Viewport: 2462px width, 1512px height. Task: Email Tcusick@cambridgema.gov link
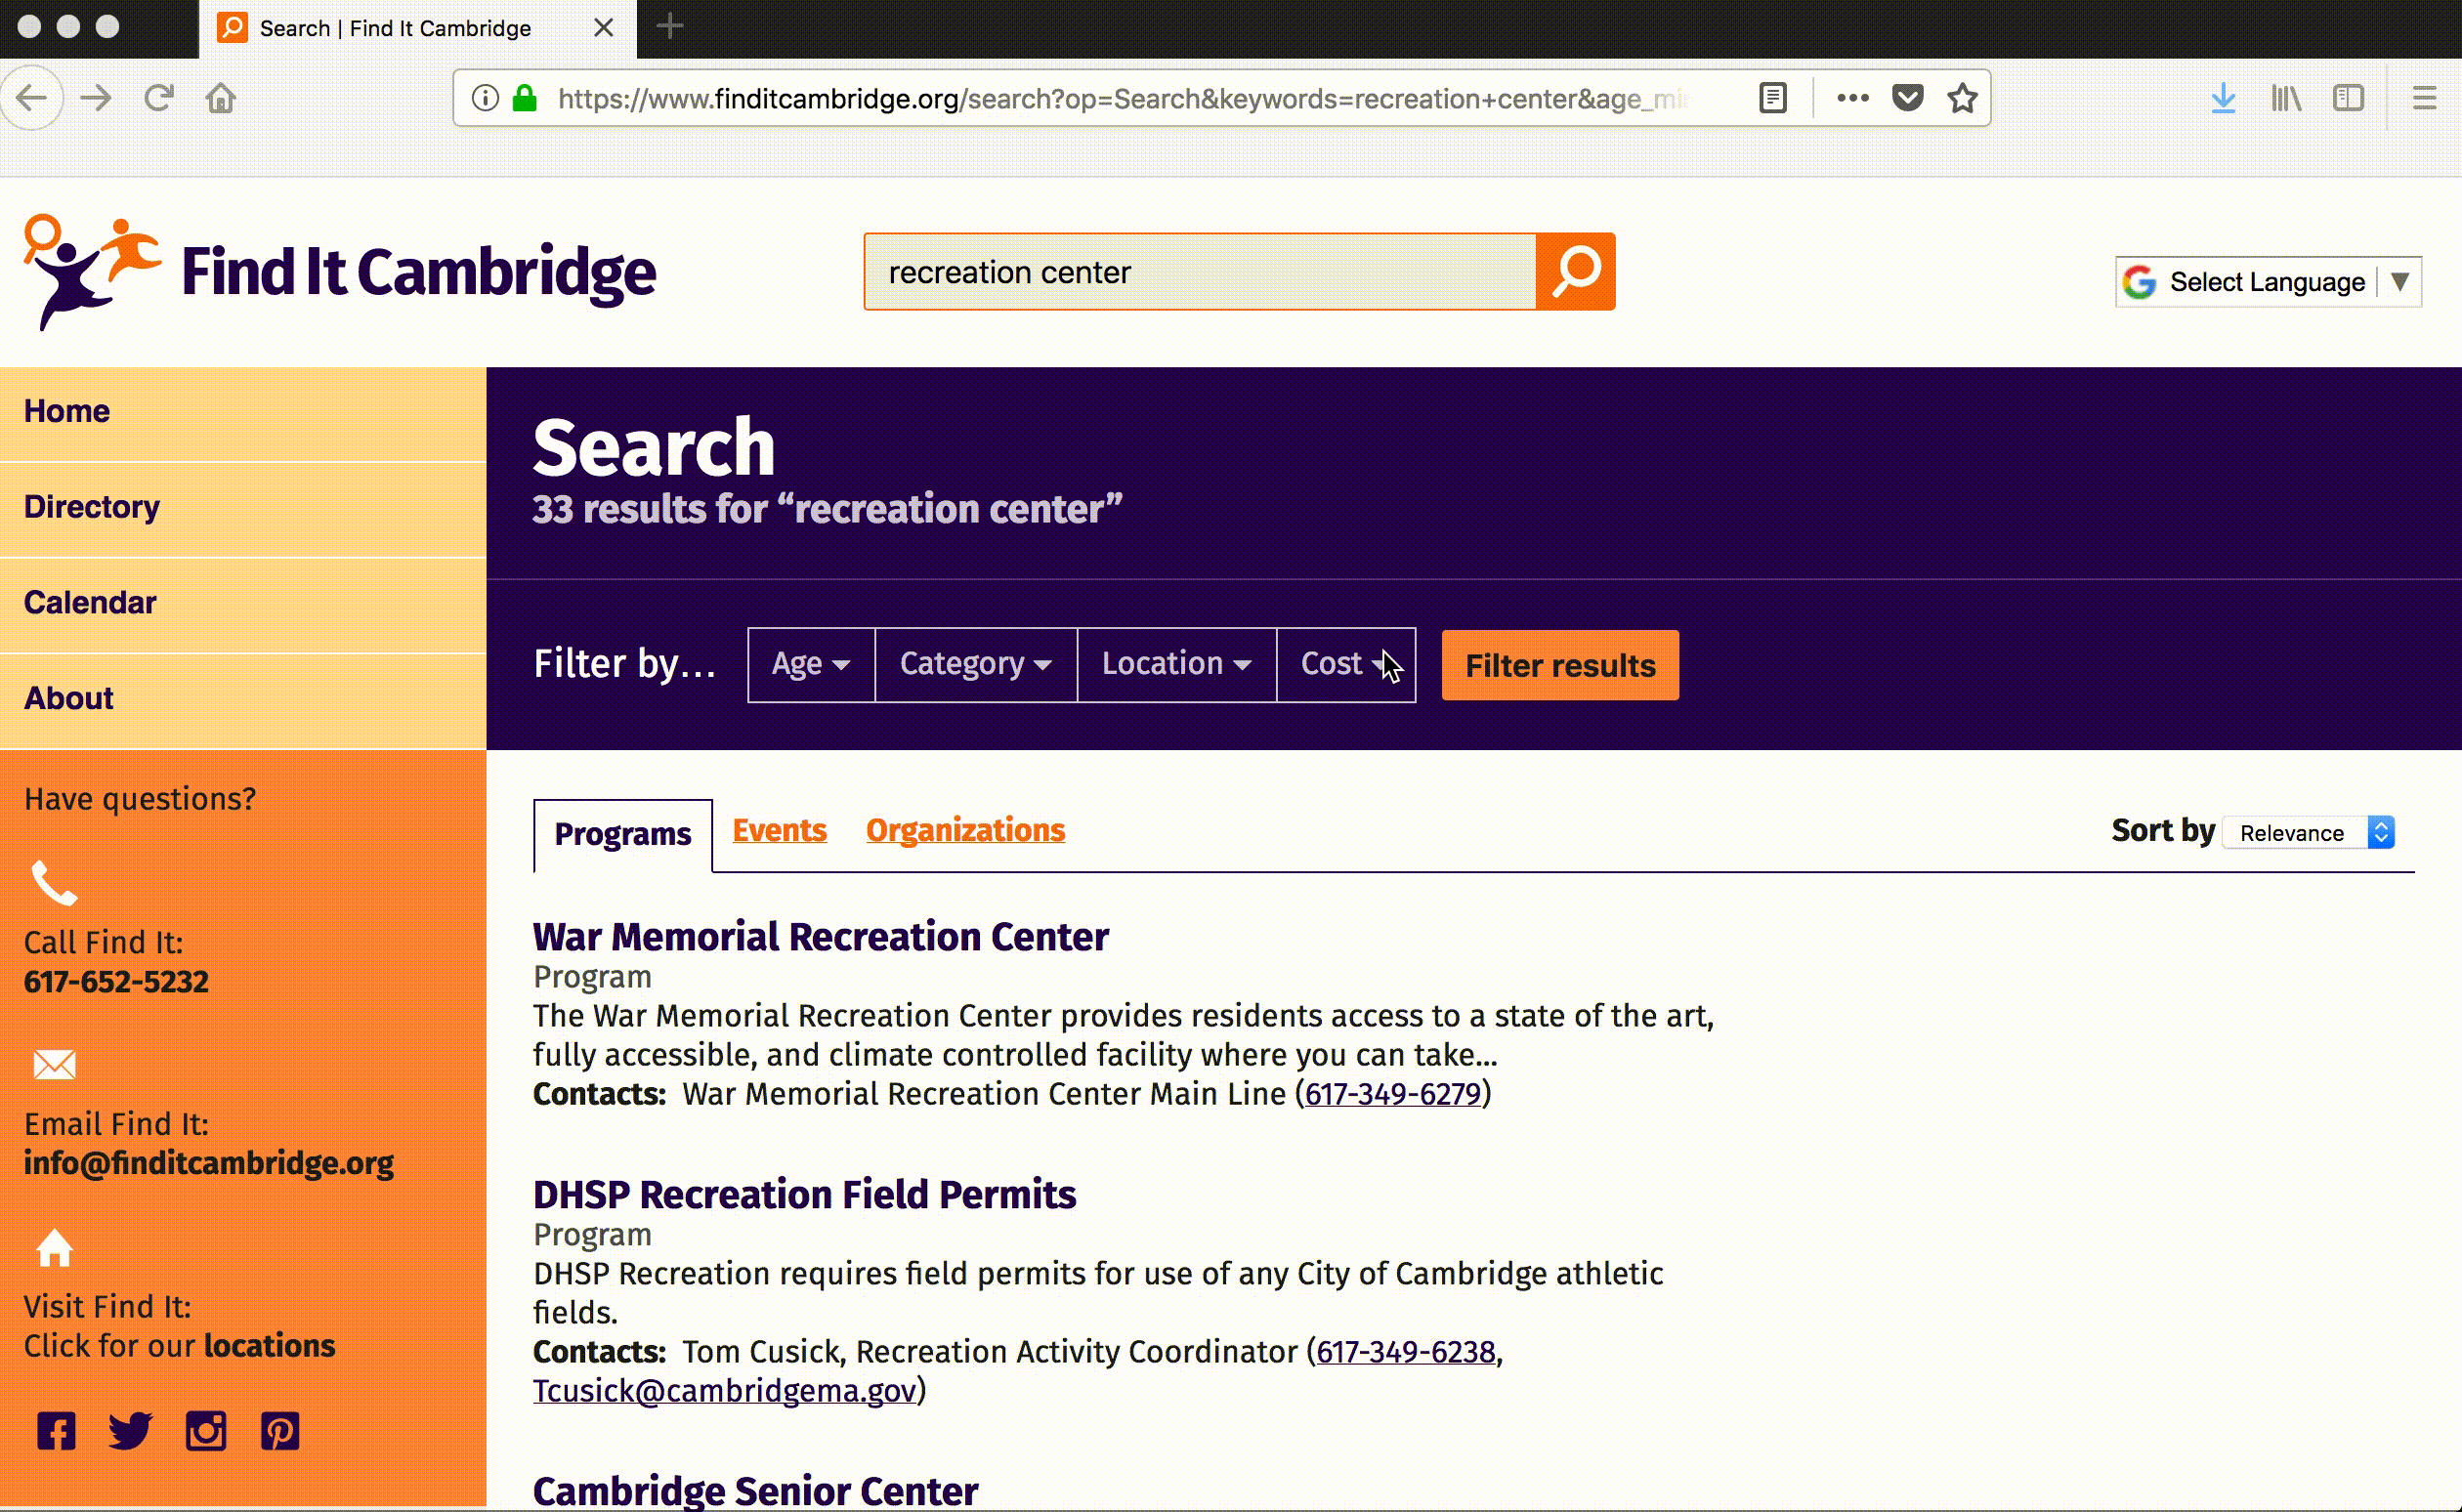click(725, 1392)
